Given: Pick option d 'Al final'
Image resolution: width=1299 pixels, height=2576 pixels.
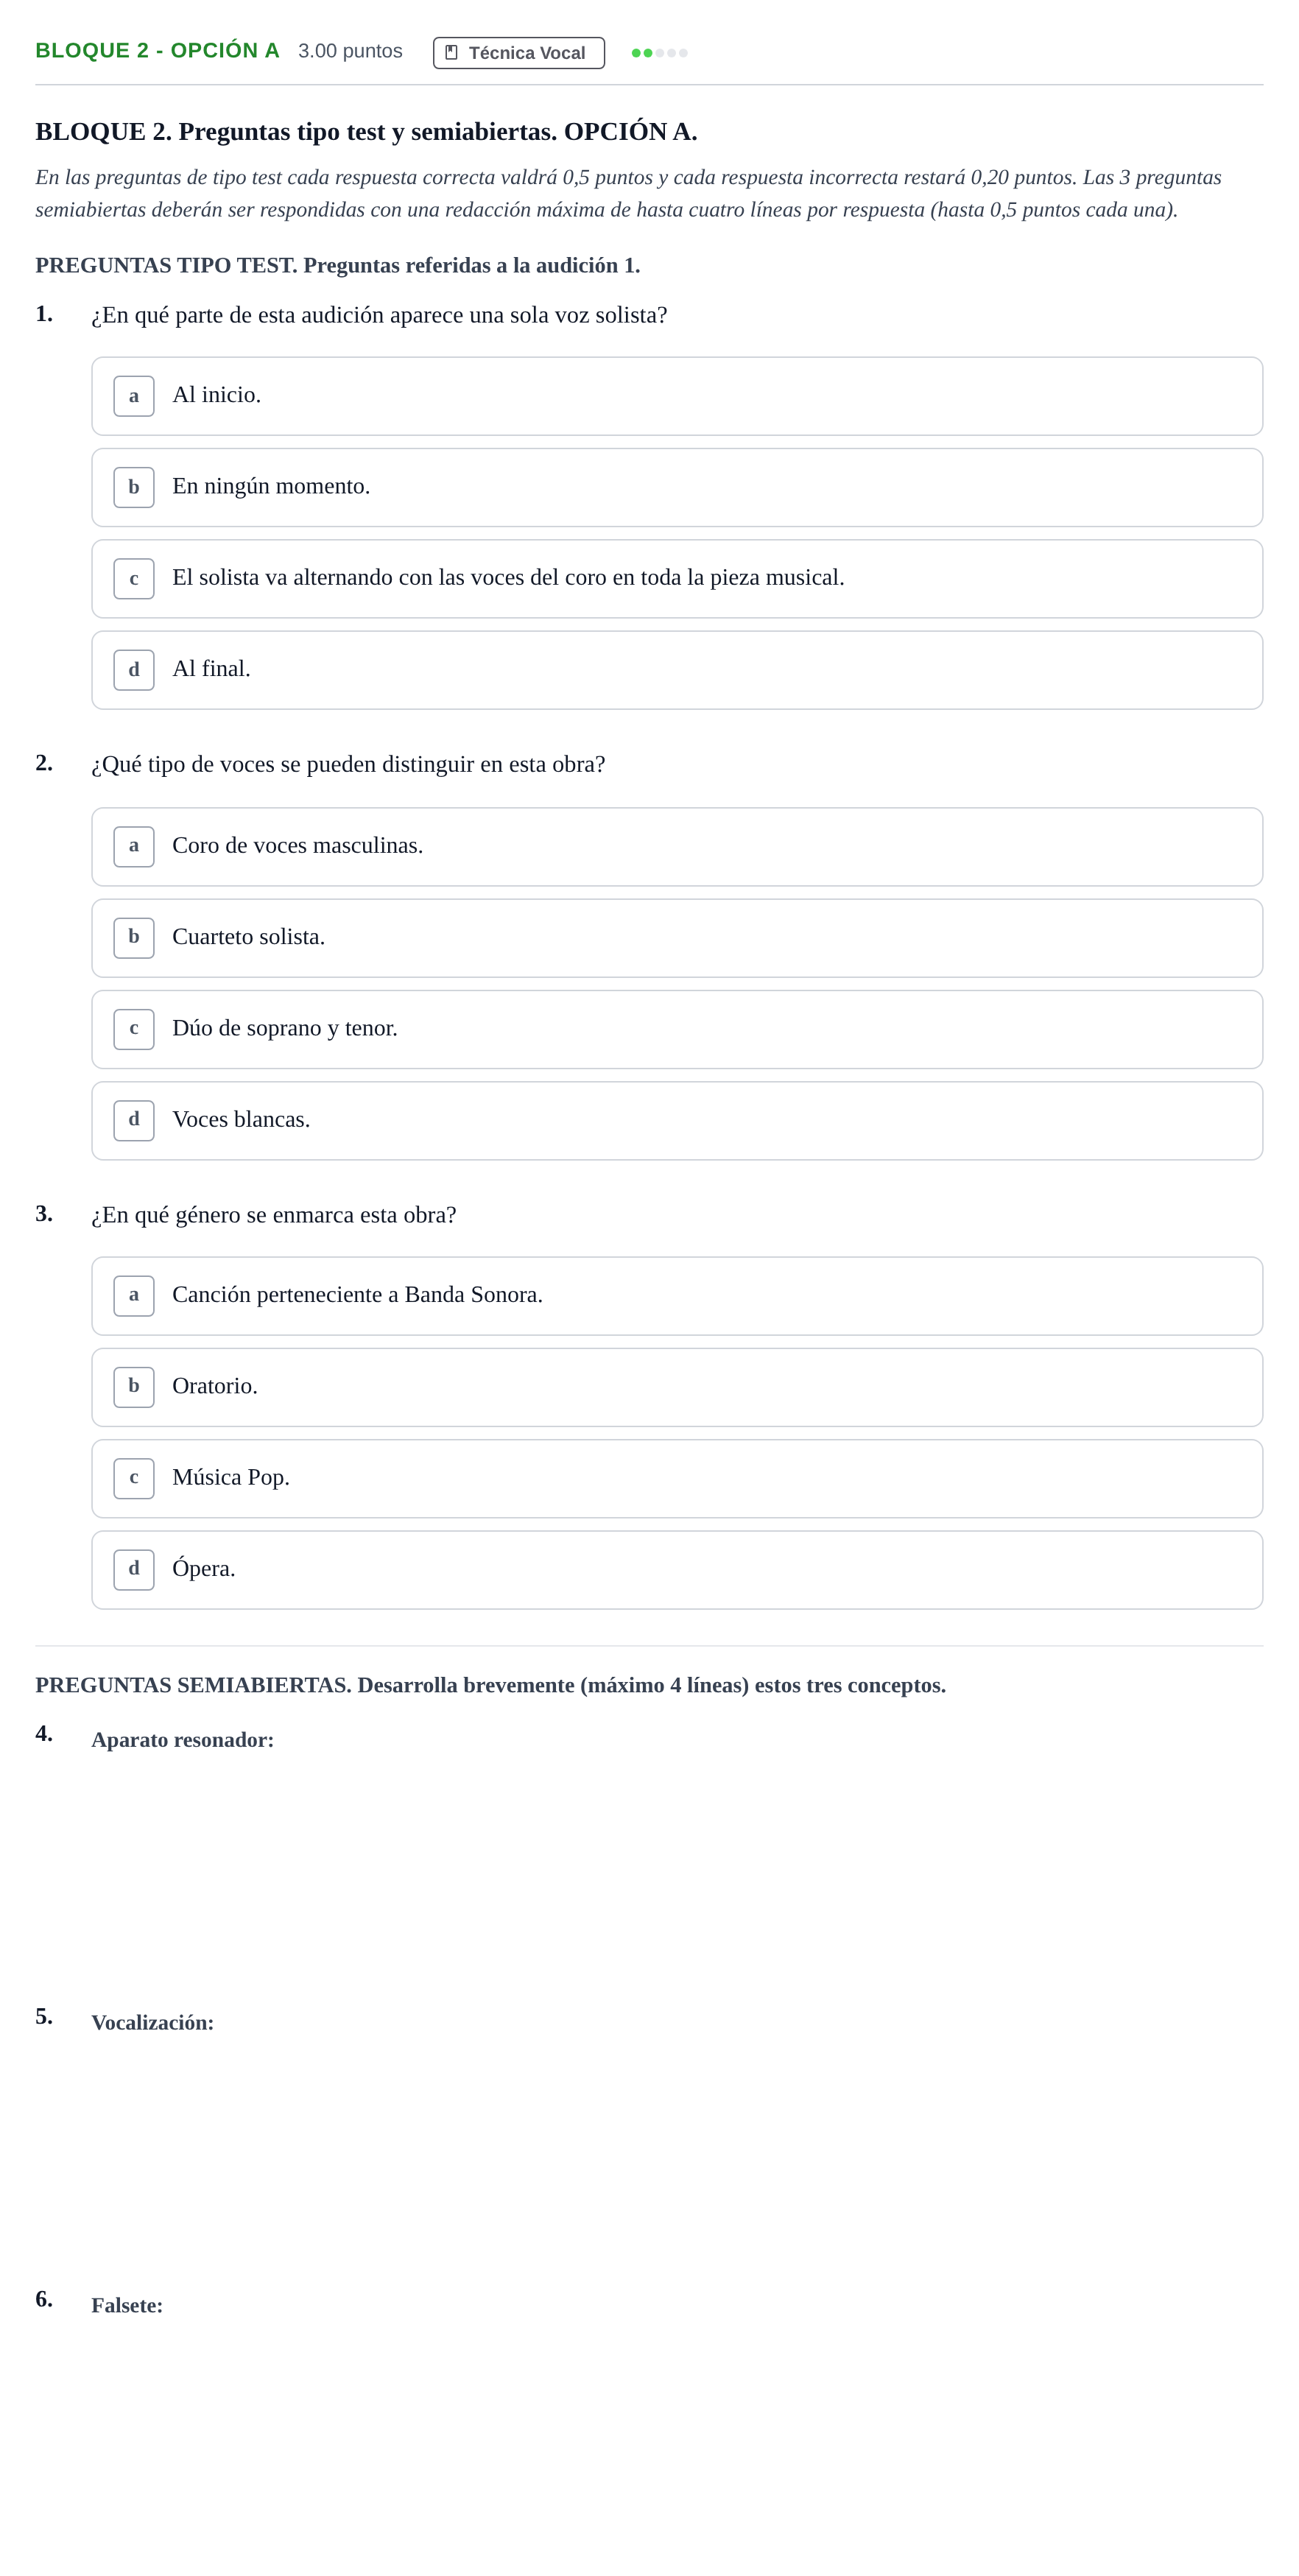Looking at the screenshot, I should 677,670.
